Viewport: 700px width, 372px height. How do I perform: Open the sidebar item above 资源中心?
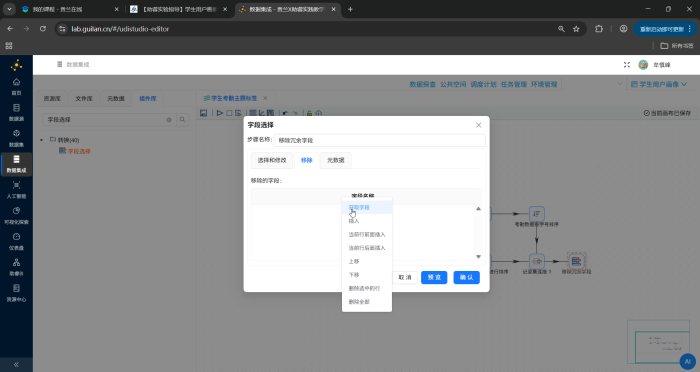[16, 267]
